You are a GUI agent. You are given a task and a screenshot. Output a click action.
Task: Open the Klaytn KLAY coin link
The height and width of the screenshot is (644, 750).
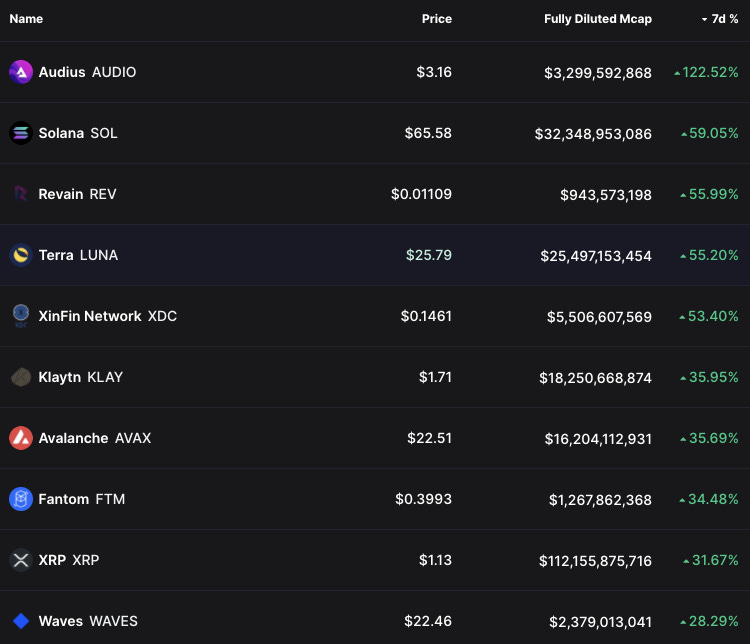click(x=81, y=377)
